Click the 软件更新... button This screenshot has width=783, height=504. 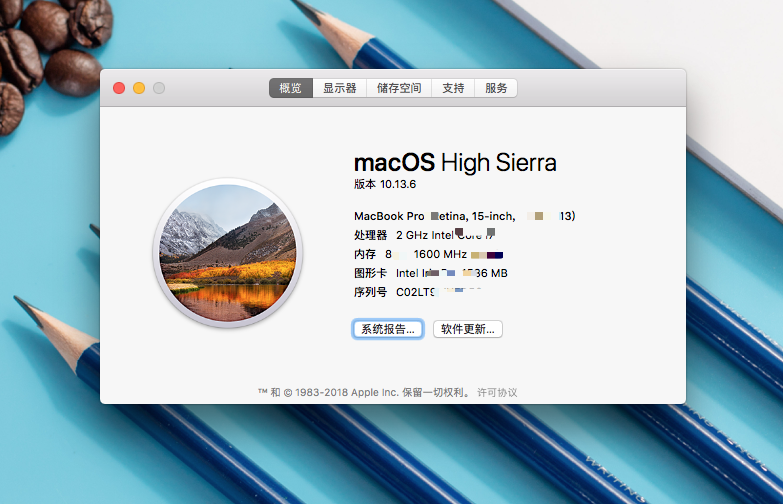coord(468,329)
